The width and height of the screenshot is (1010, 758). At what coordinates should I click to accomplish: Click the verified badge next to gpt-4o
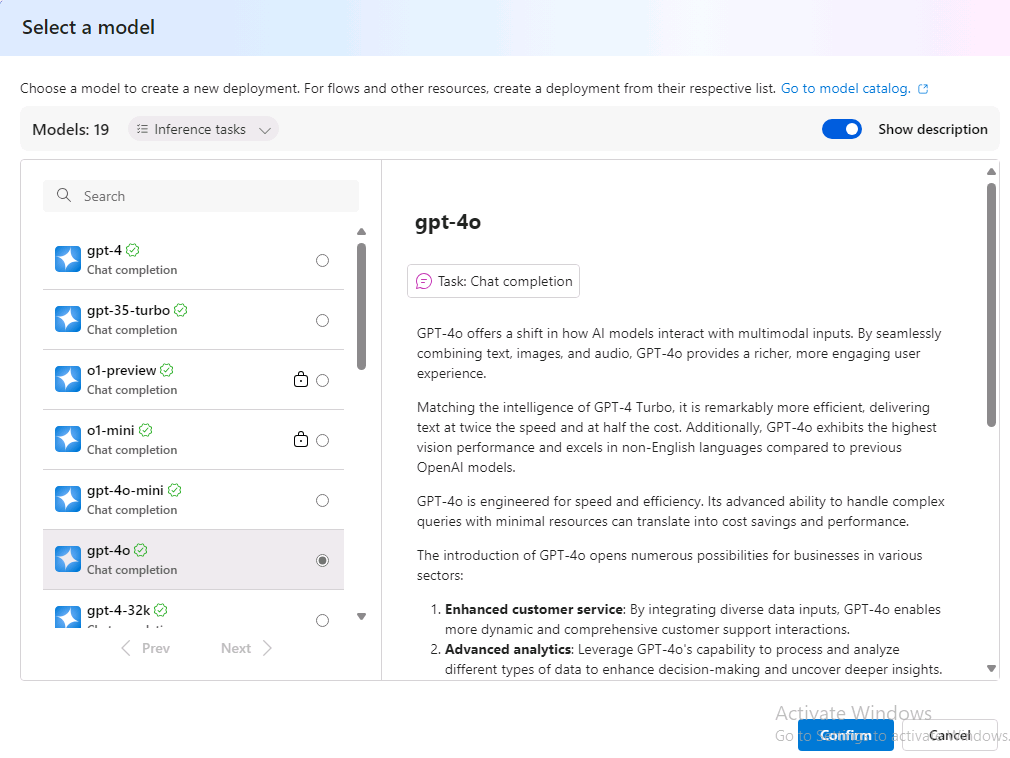click(141, 550)
